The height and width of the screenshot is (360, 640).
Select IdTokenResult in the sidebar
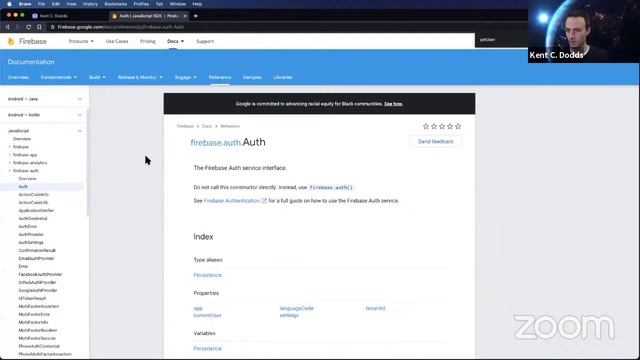pyautogui.click(x=32, y=298)
